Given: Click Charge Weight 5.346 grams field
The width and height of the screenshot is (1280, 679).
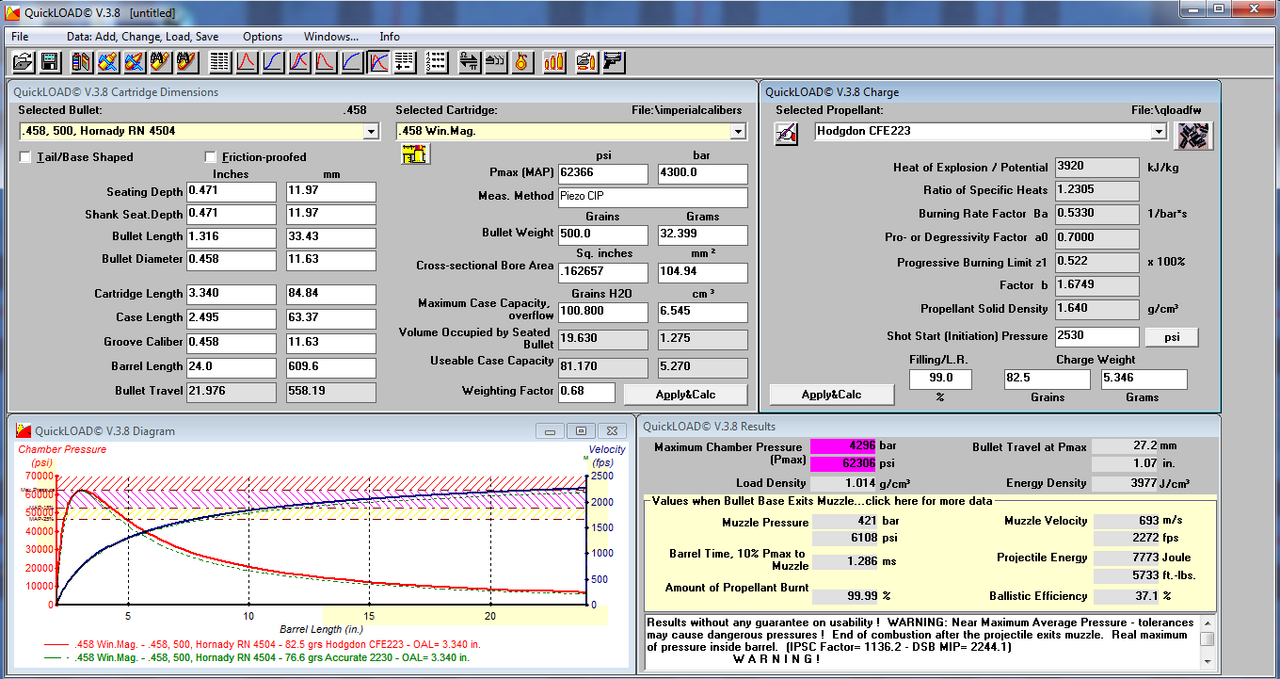Looking at the screenshot, I should pos(1143,379).
